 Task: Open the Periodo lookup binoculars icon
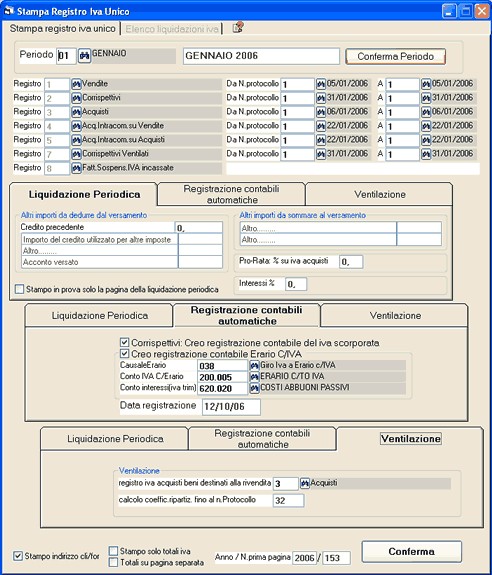[84, 56]
